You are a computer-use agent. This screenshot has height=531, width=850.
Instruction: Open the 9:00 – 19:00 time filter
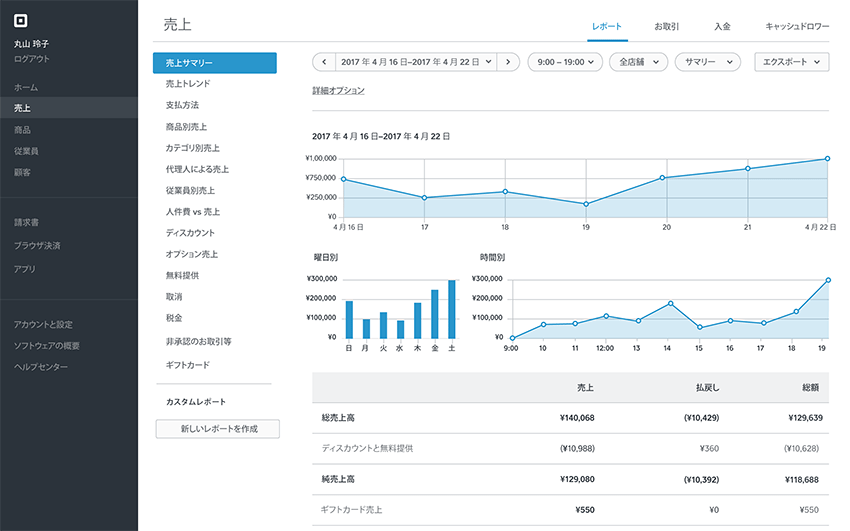pyautogui.click(x=564, y=62)
